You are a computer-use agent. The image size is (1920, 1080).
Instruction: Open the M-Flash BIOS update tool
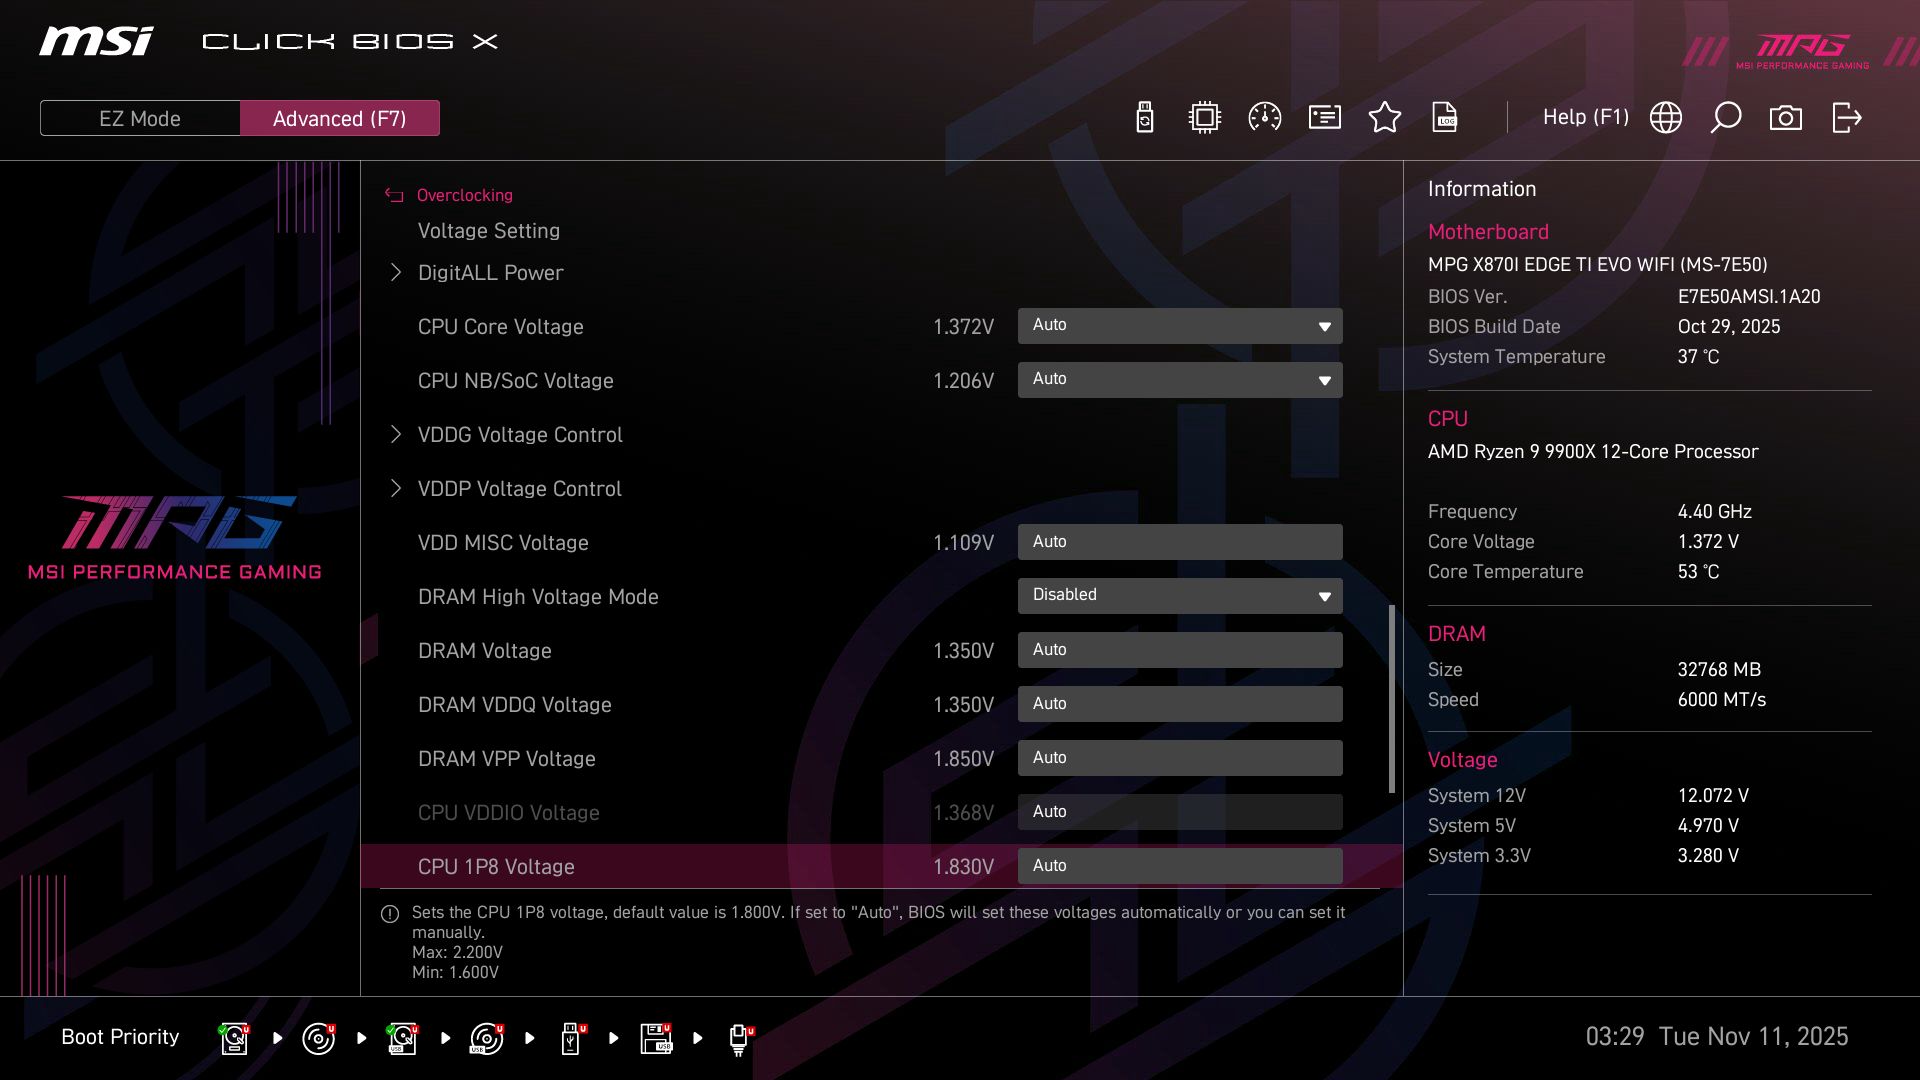[x=1143, y=117]
